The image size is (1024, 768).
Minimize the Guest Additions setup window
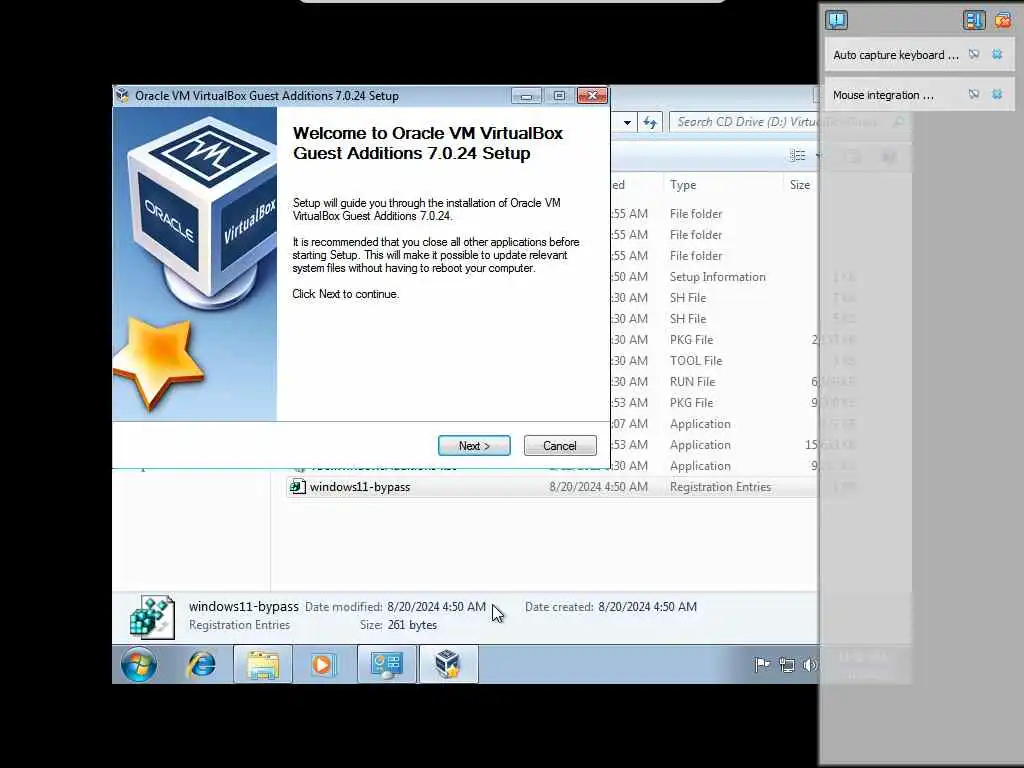click(x=526, y=96)
